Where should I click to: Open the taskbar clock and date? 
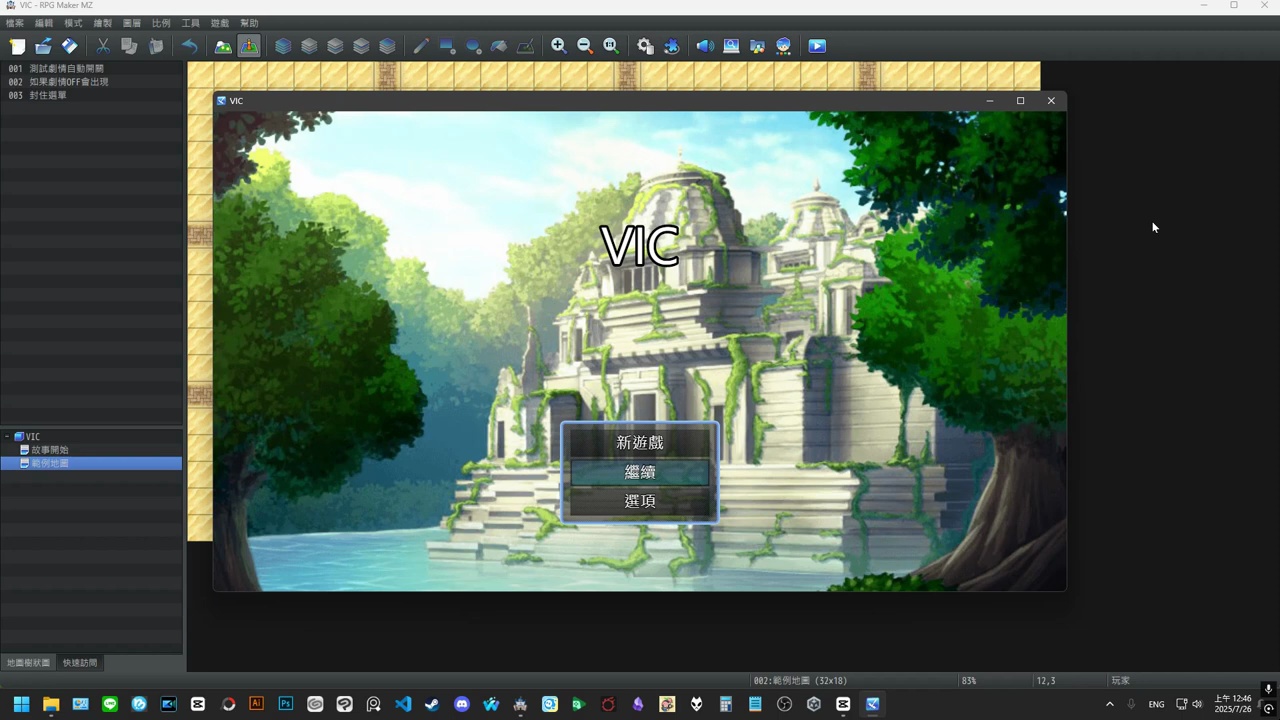click(1233, 704)
